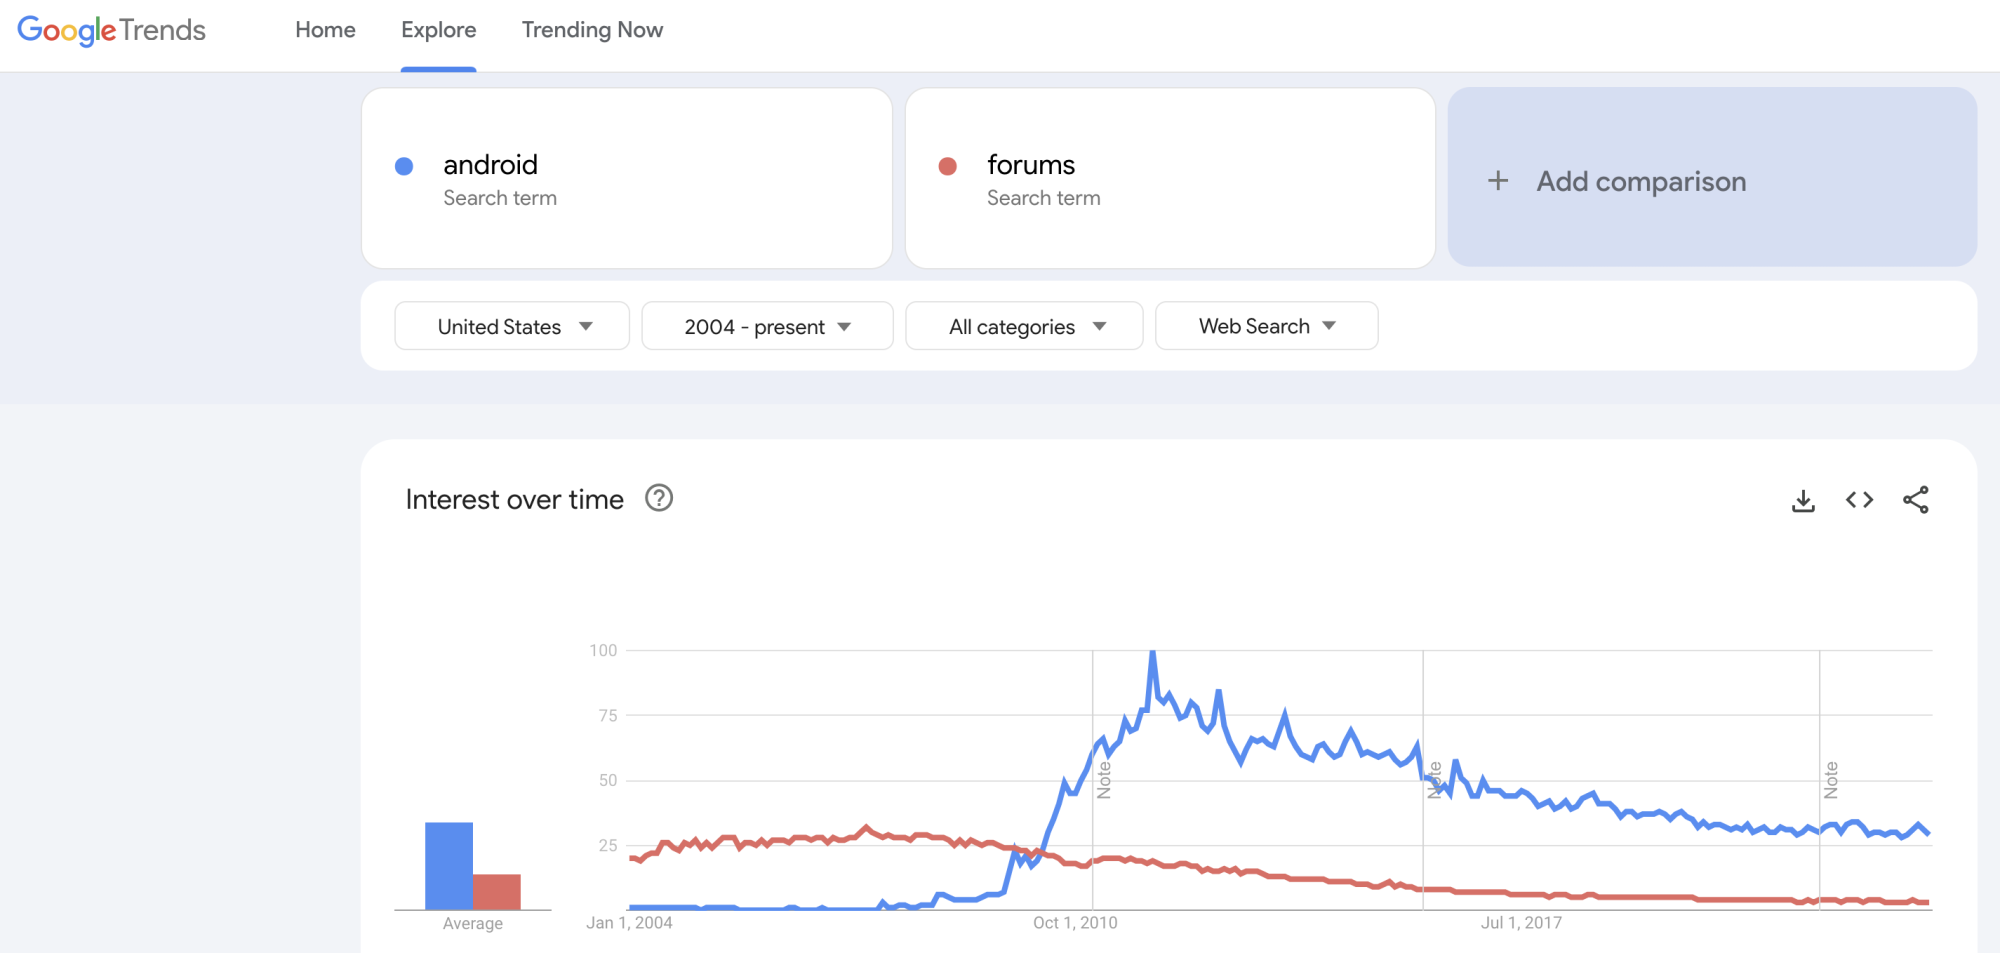This screenshot has width=2000, height=953.
Task: Download the Interest over time data
Action: 1803,500
